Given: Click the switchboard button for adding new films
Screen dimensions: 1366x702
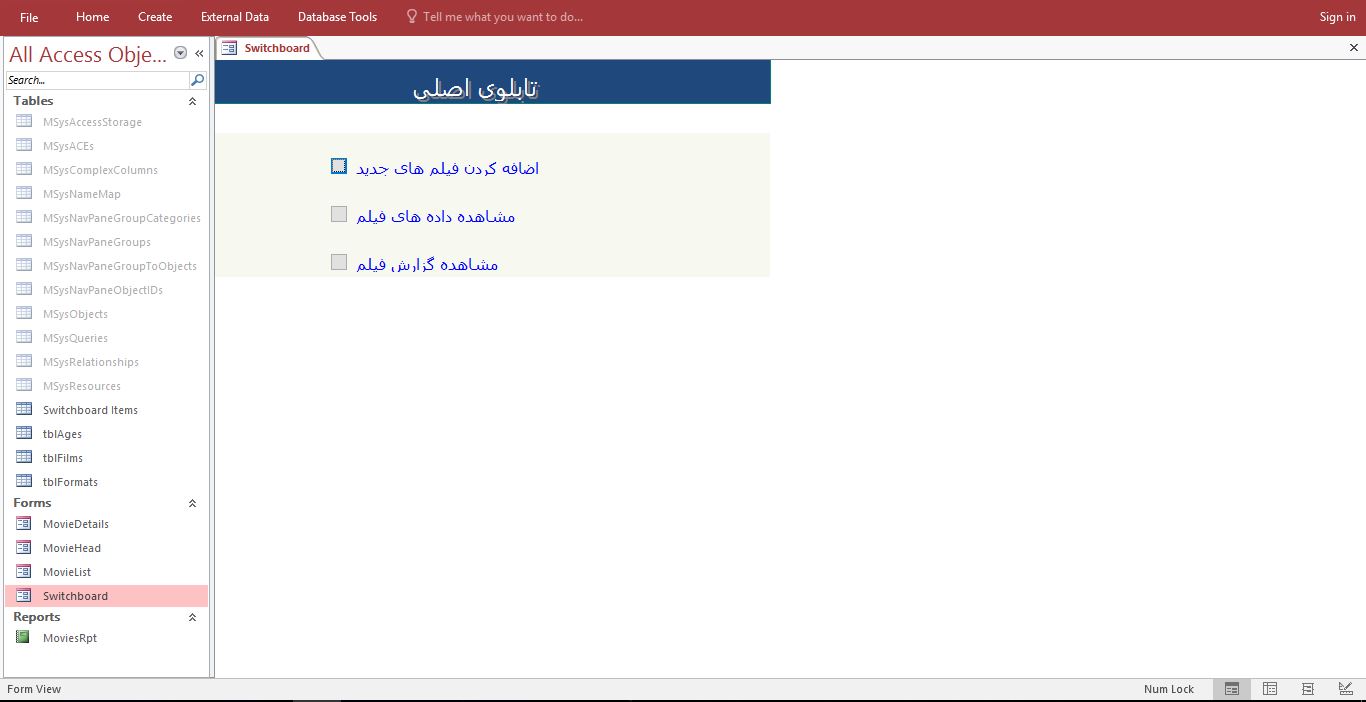Looking at the screenshot, I should [x=339, y=166].
